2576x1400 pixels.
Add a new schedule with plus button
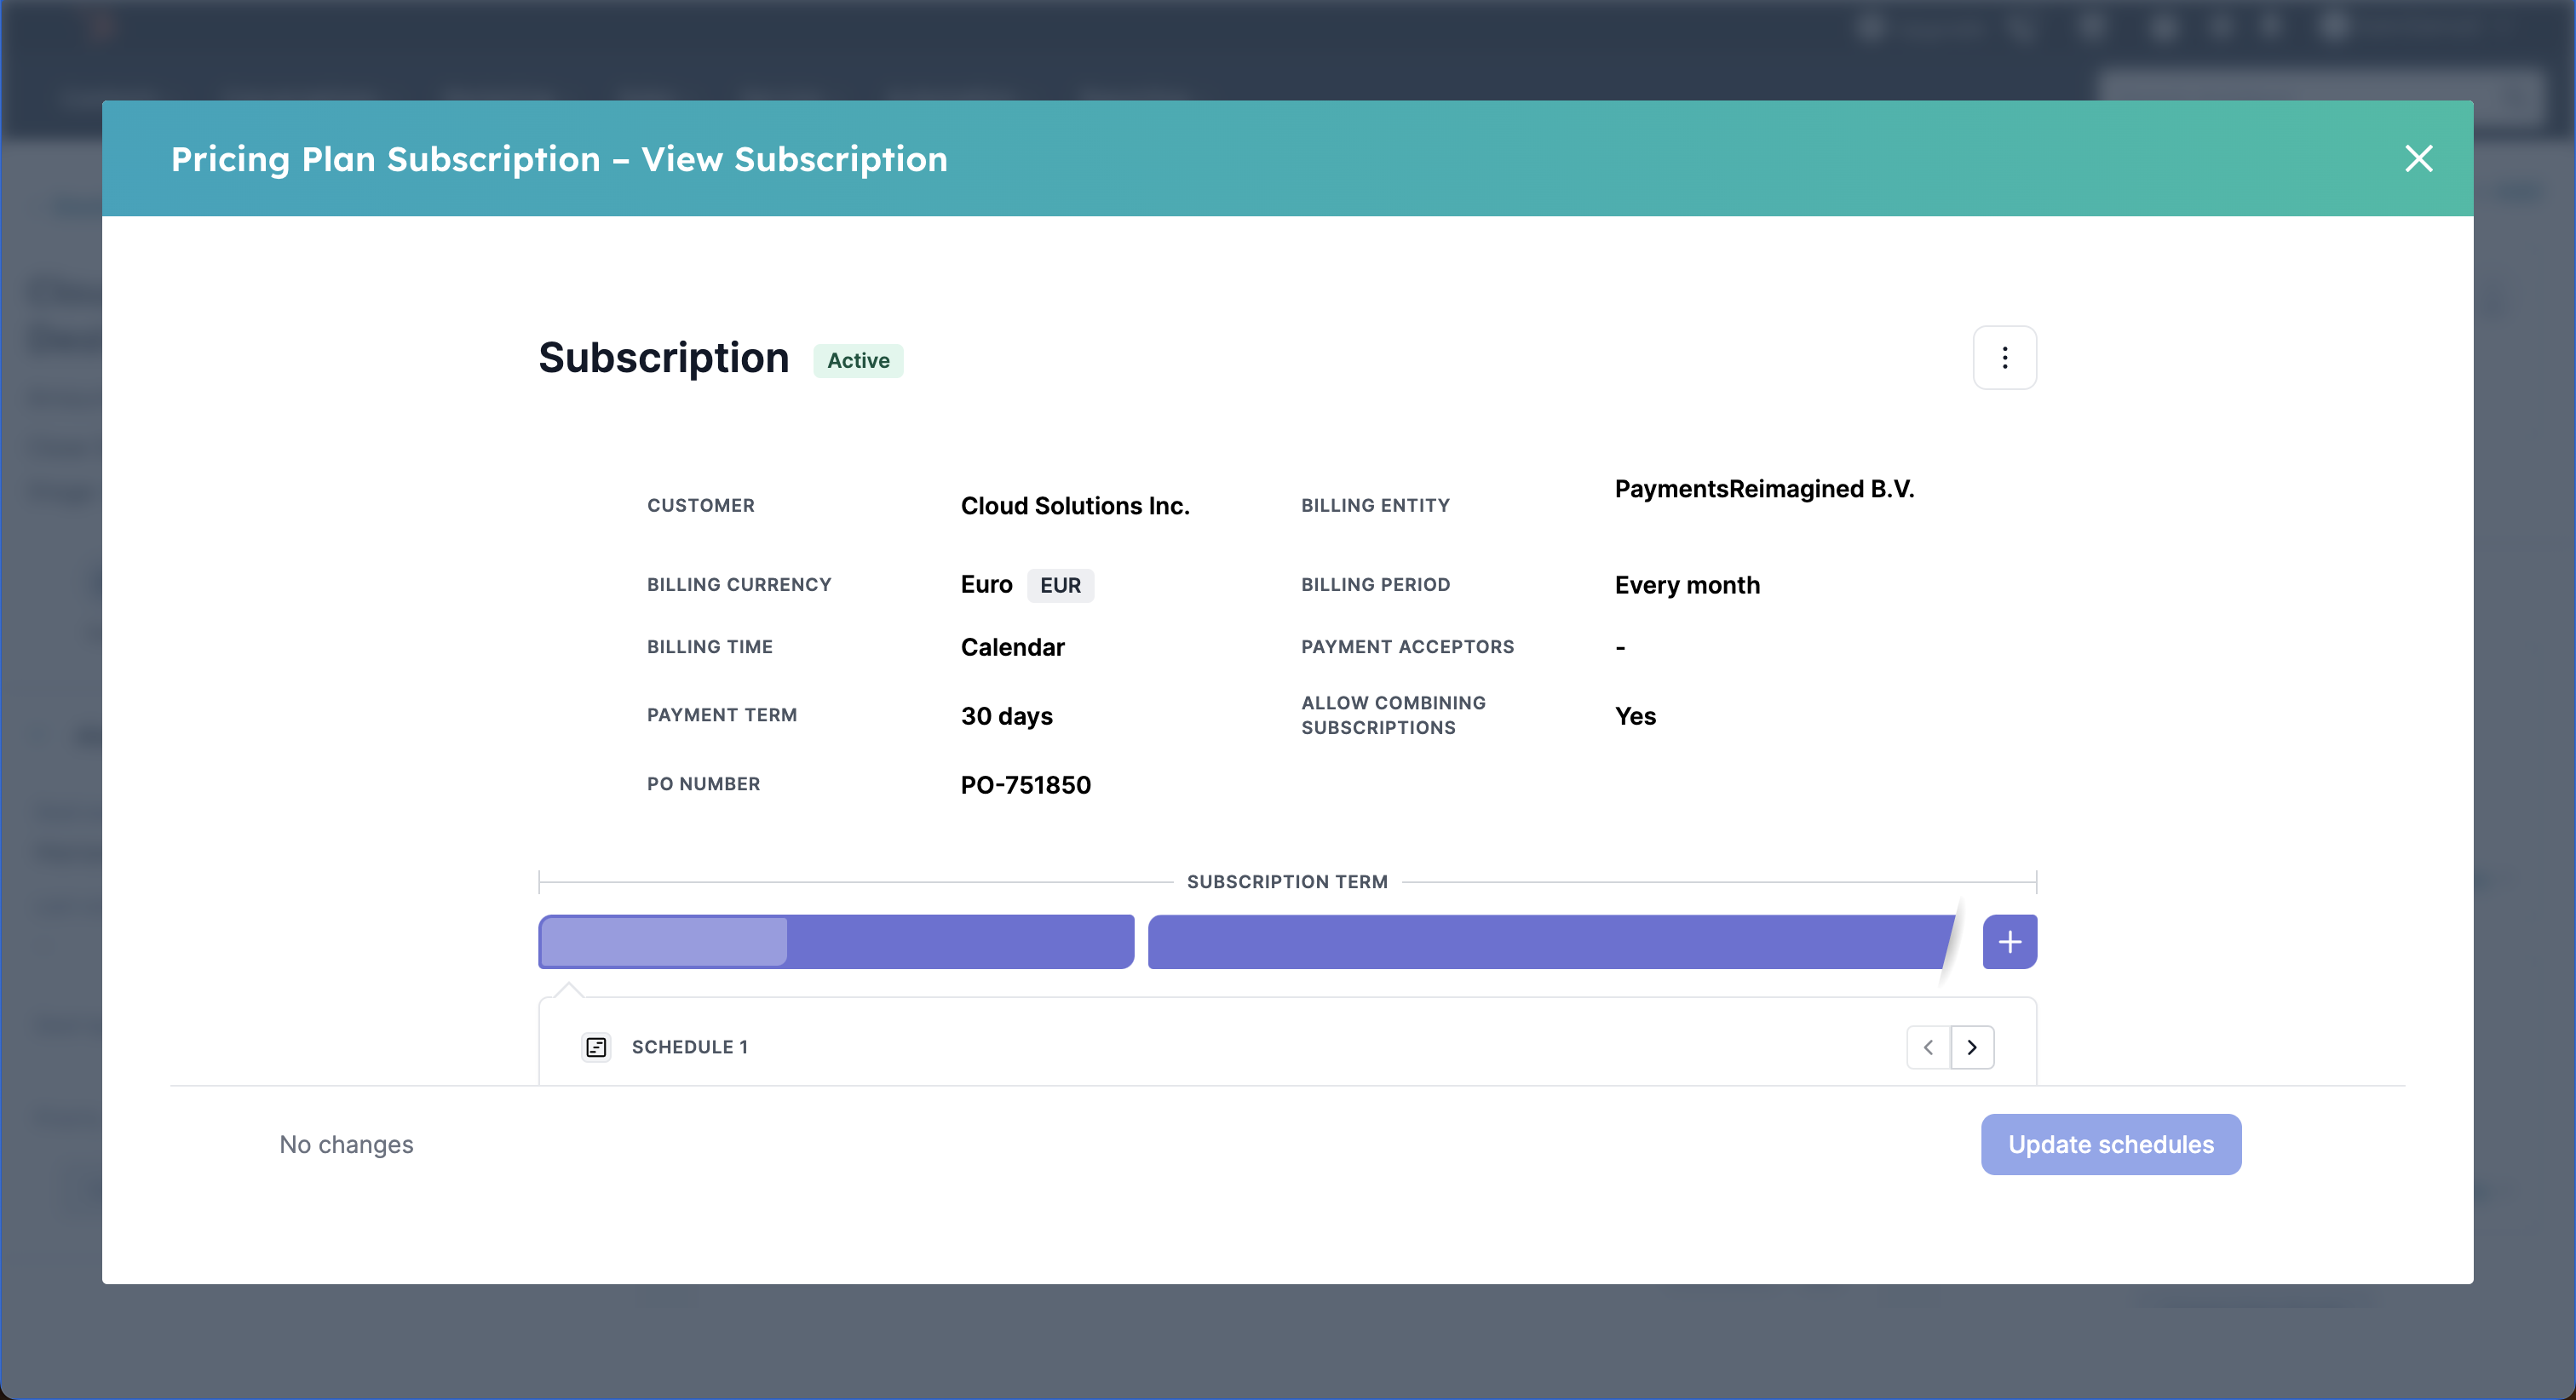2009,942
